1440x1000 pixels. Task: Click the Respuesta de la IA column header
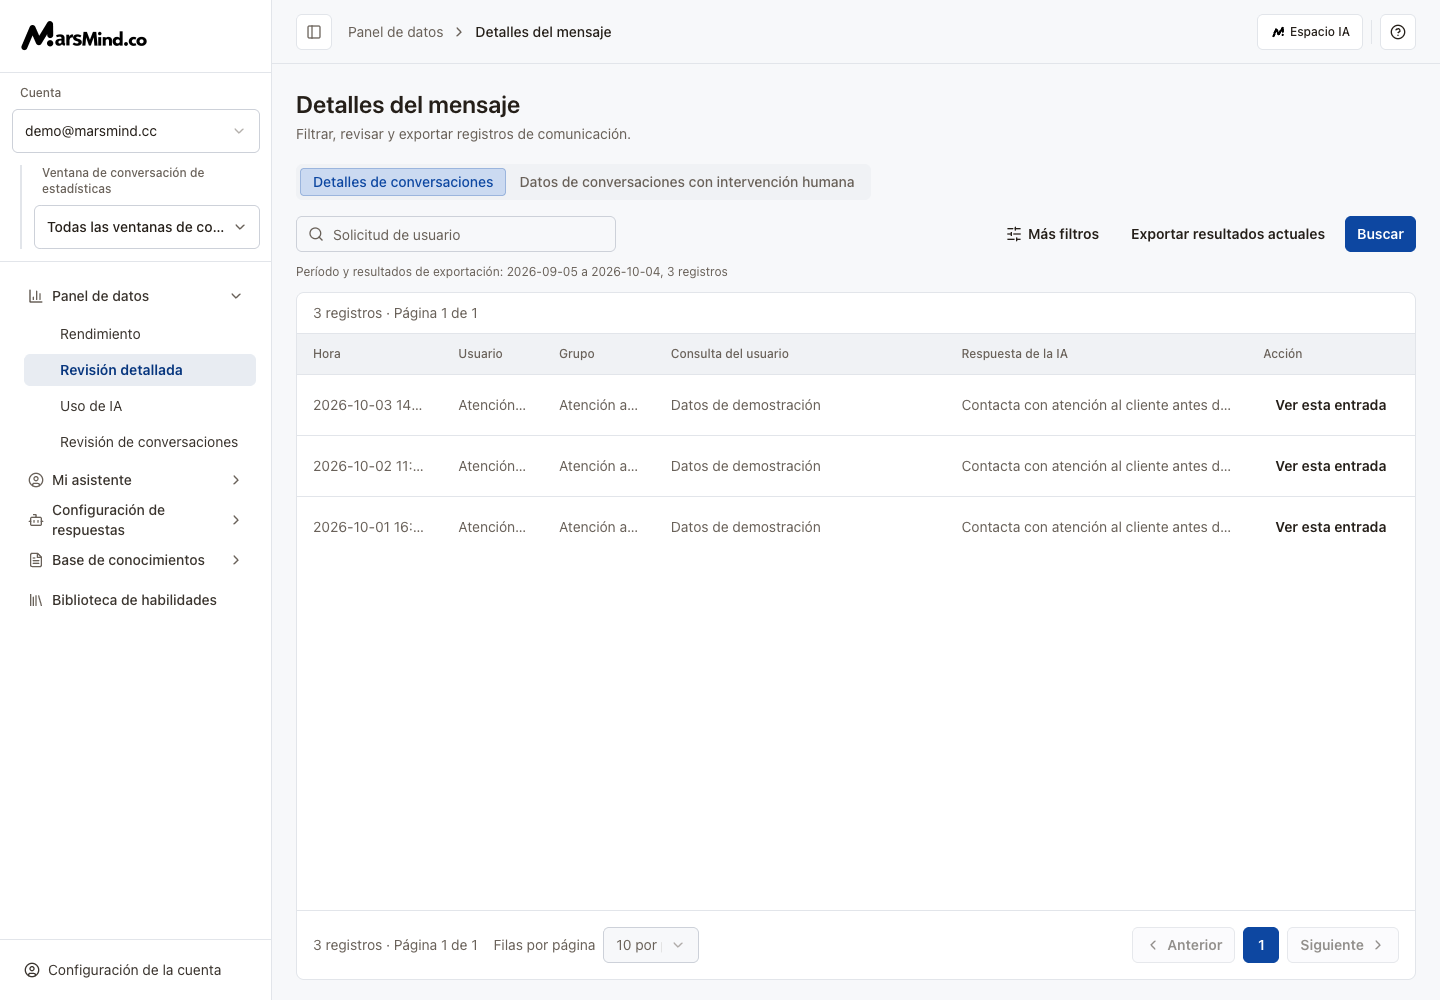click(1015, 354)
